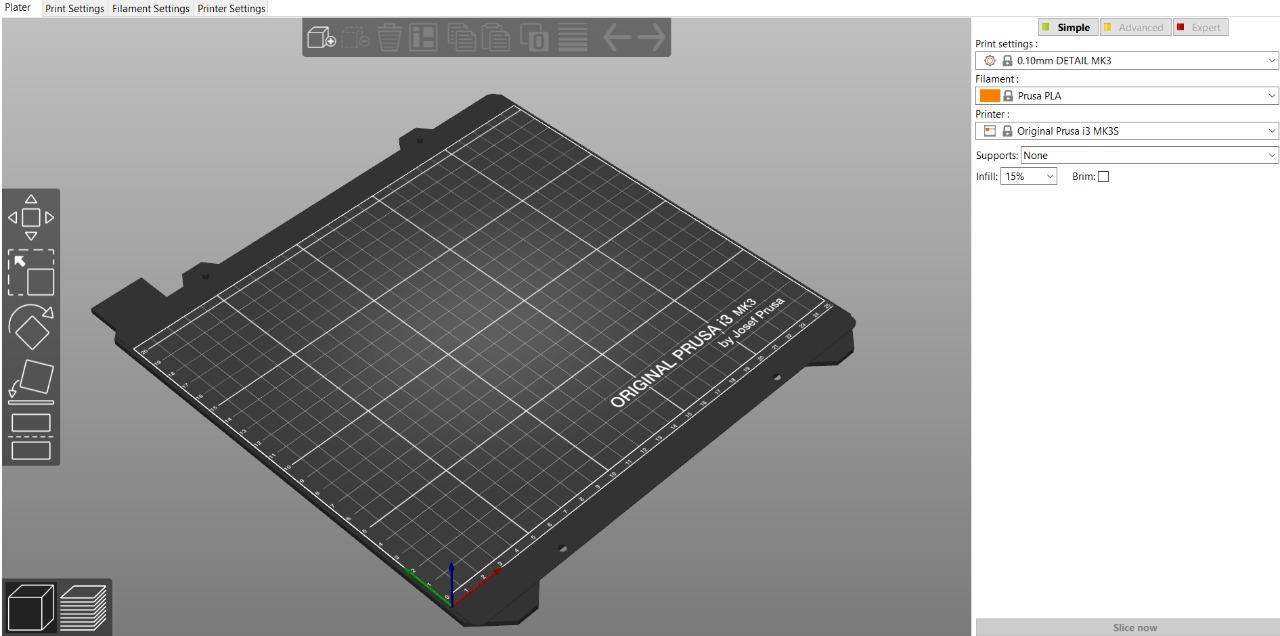The width and height of the screenshot is (1280, 636).
Task: Click the Copy icon in the top toolbar
Action: 461,38
